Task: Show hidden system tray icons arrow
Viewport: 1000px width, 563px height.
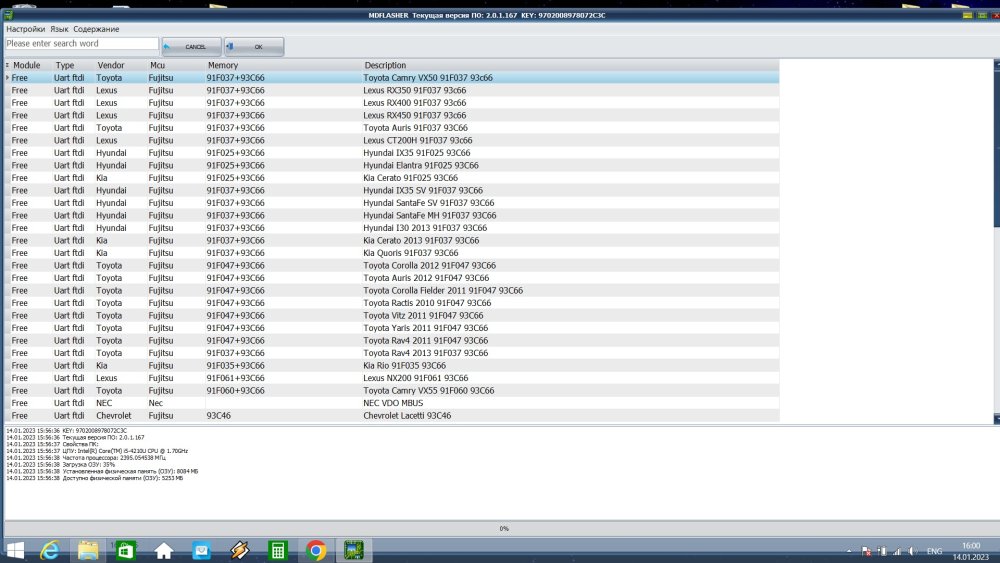Action: [x=849, y=551]
